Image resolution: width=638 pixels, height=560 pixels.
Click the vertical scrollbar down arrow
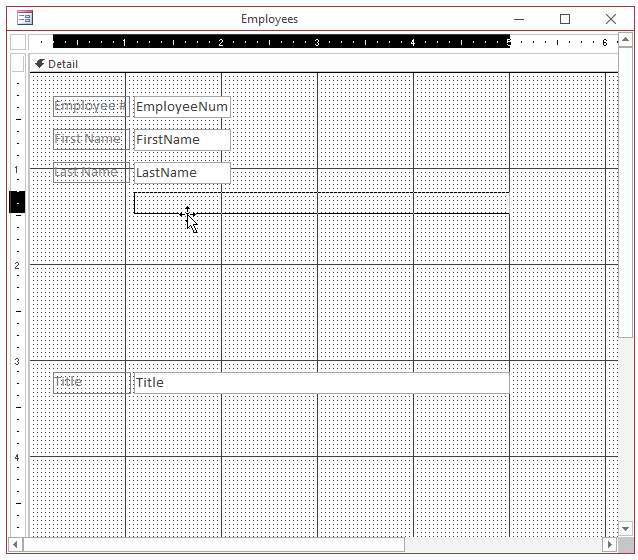pos(625,529)
